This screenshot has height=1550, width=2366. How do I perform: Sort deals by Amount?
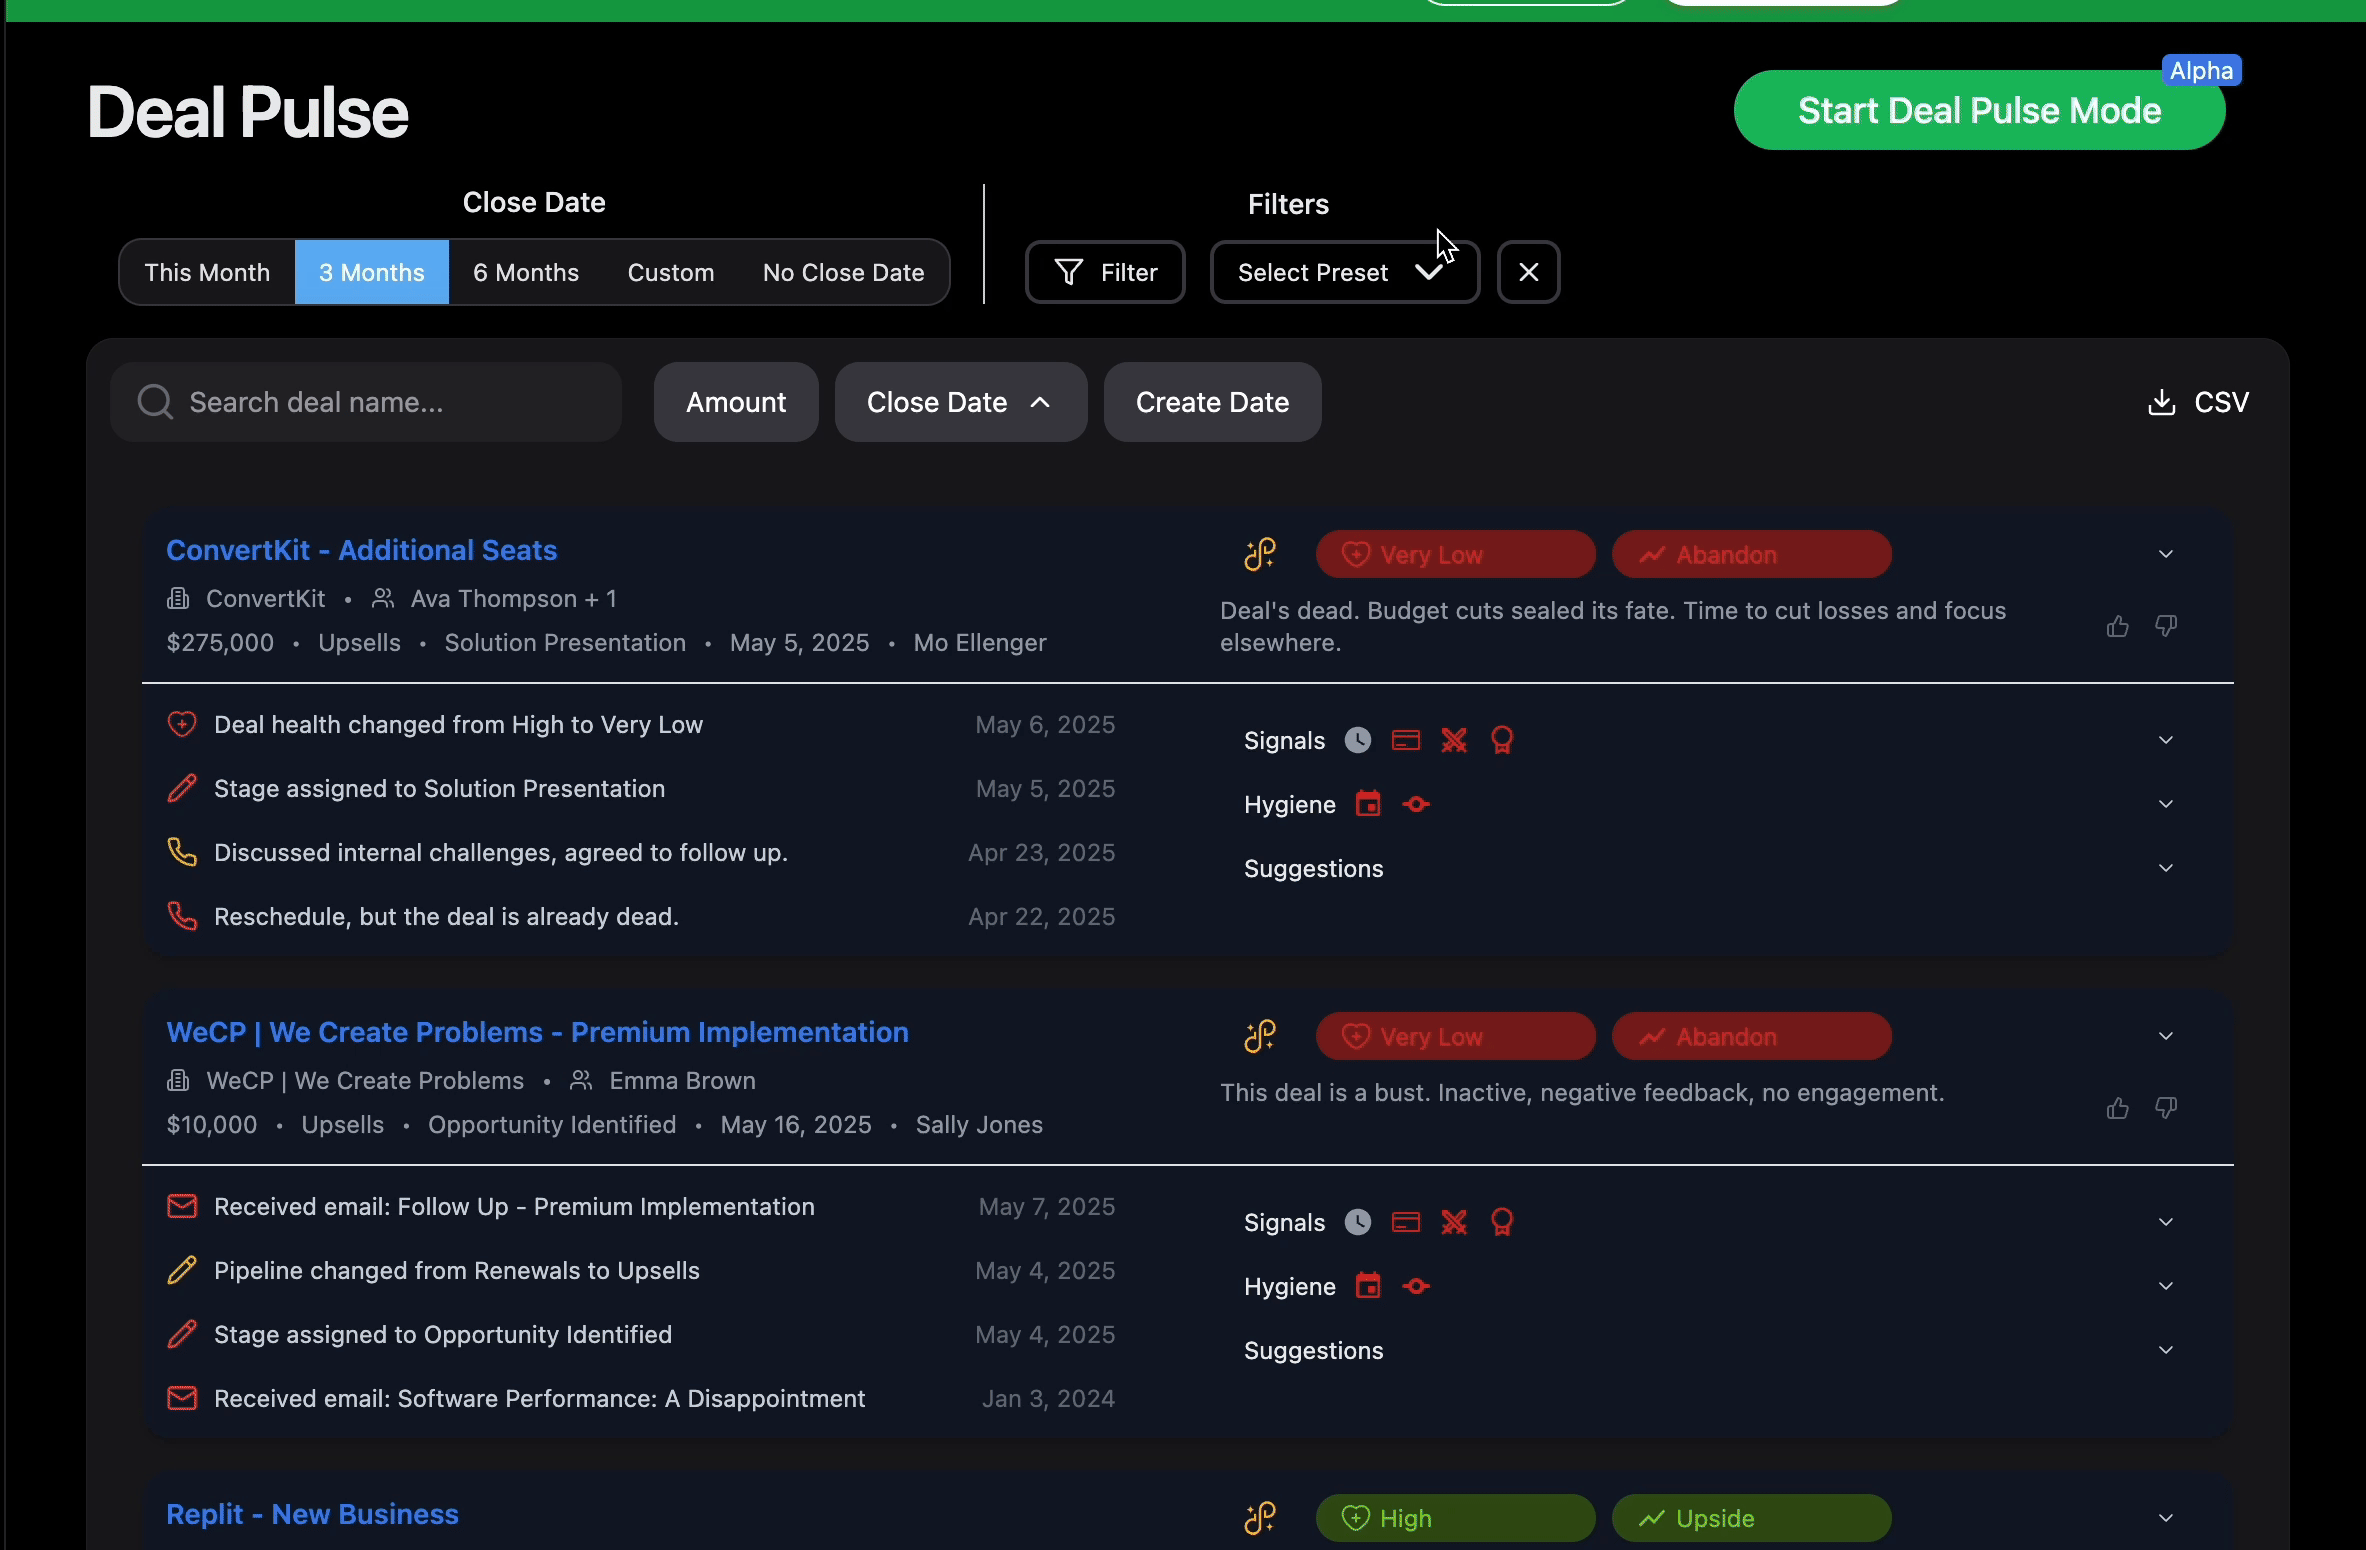tap(736, 402)
